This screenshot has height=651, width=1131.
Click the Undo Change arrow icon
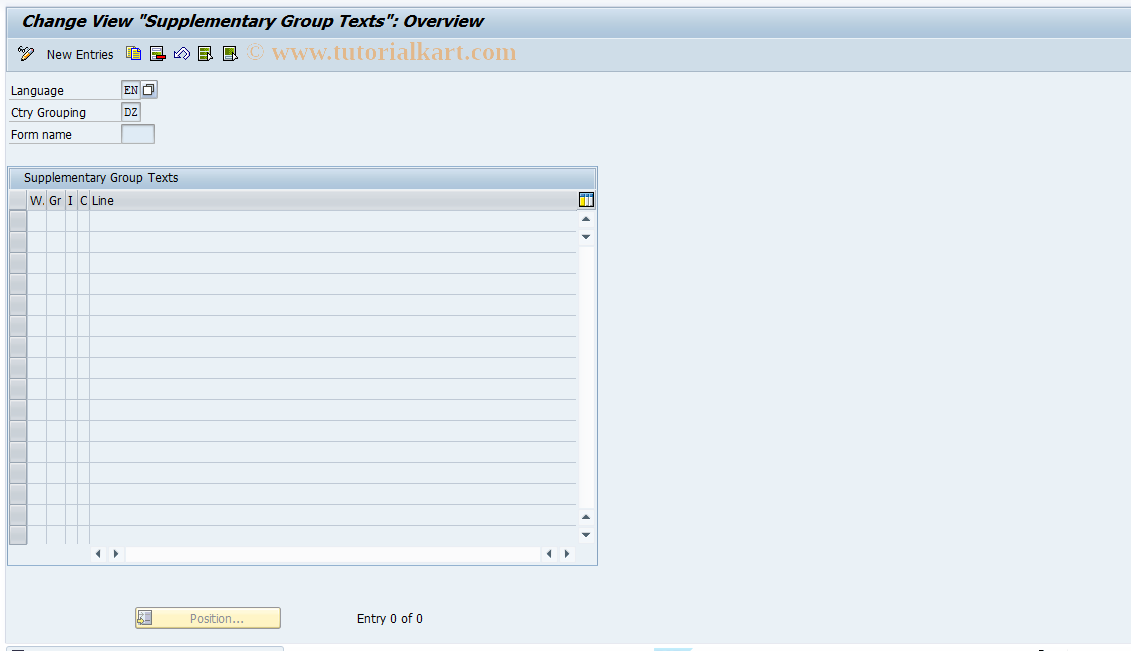click(x=182, y=54)
